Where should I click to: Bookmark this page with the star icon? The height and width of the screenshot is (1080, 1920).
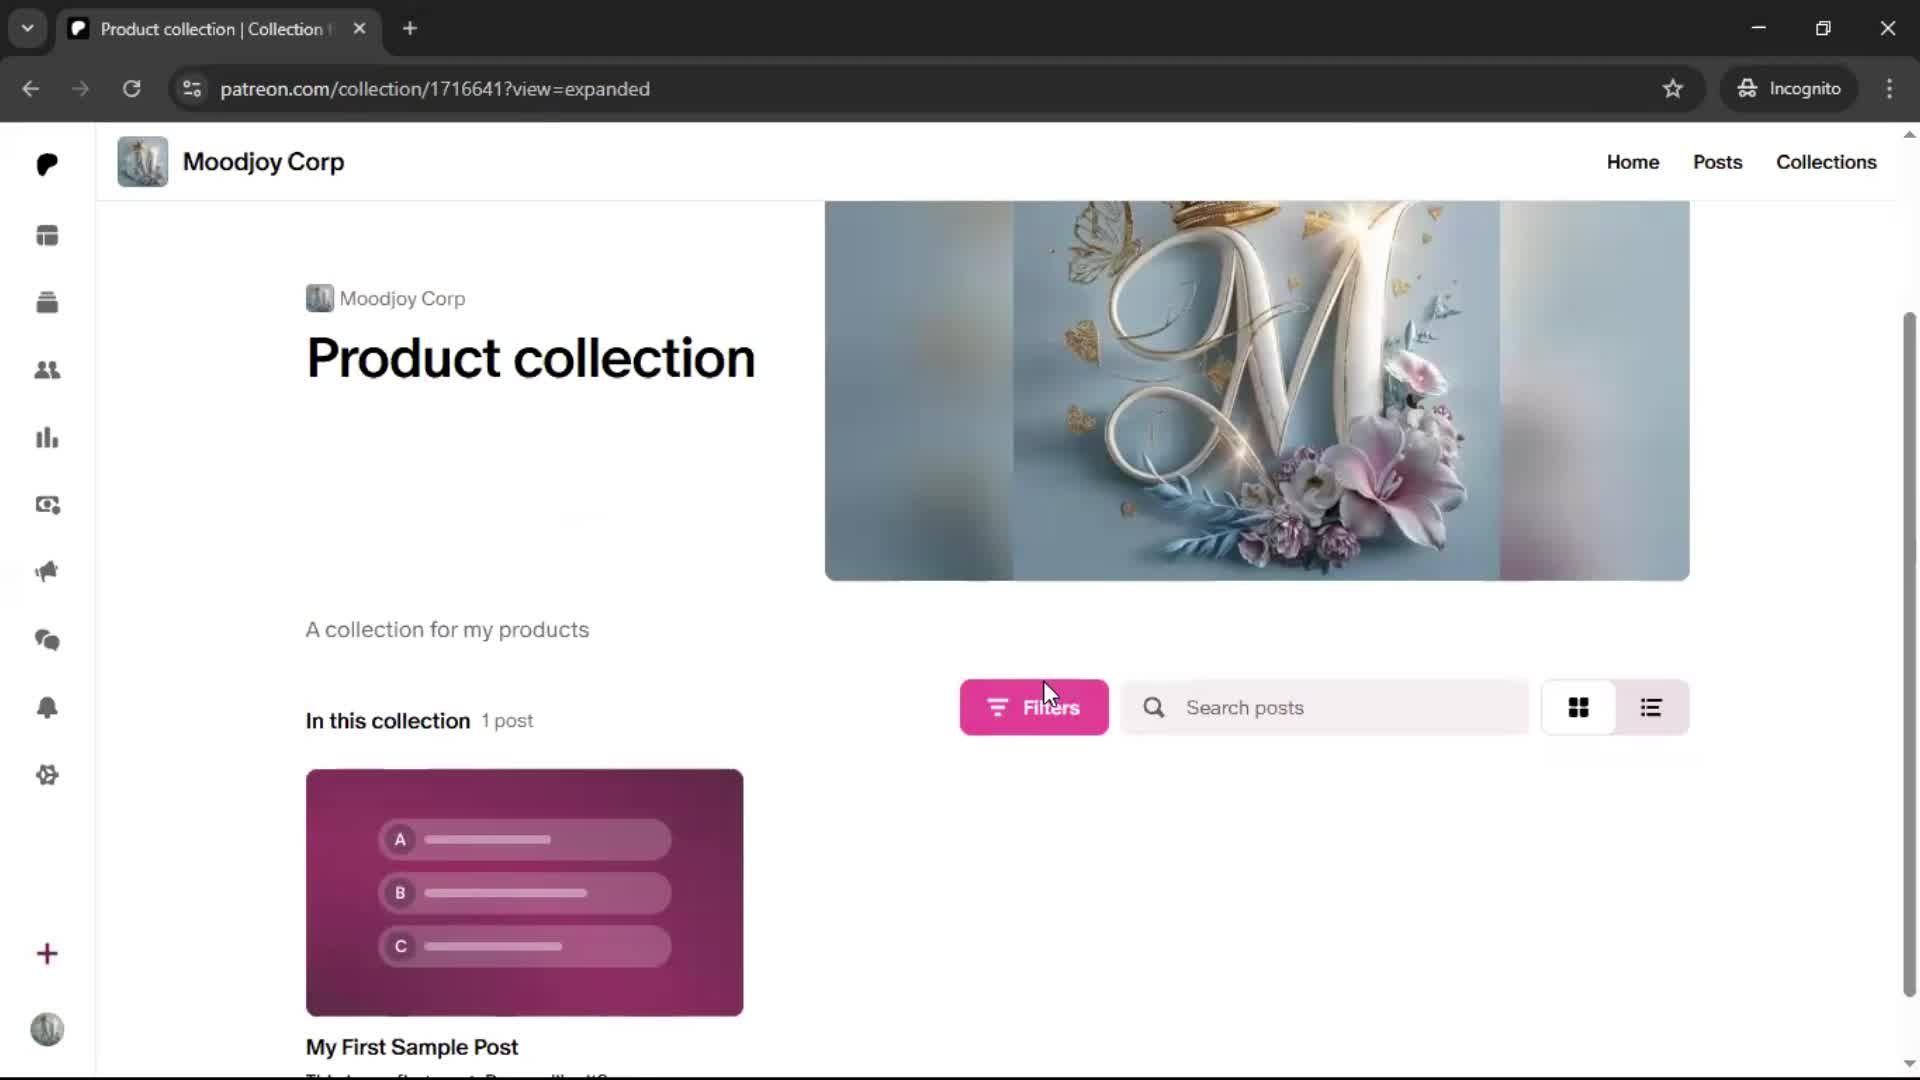tap(1672, 89)
